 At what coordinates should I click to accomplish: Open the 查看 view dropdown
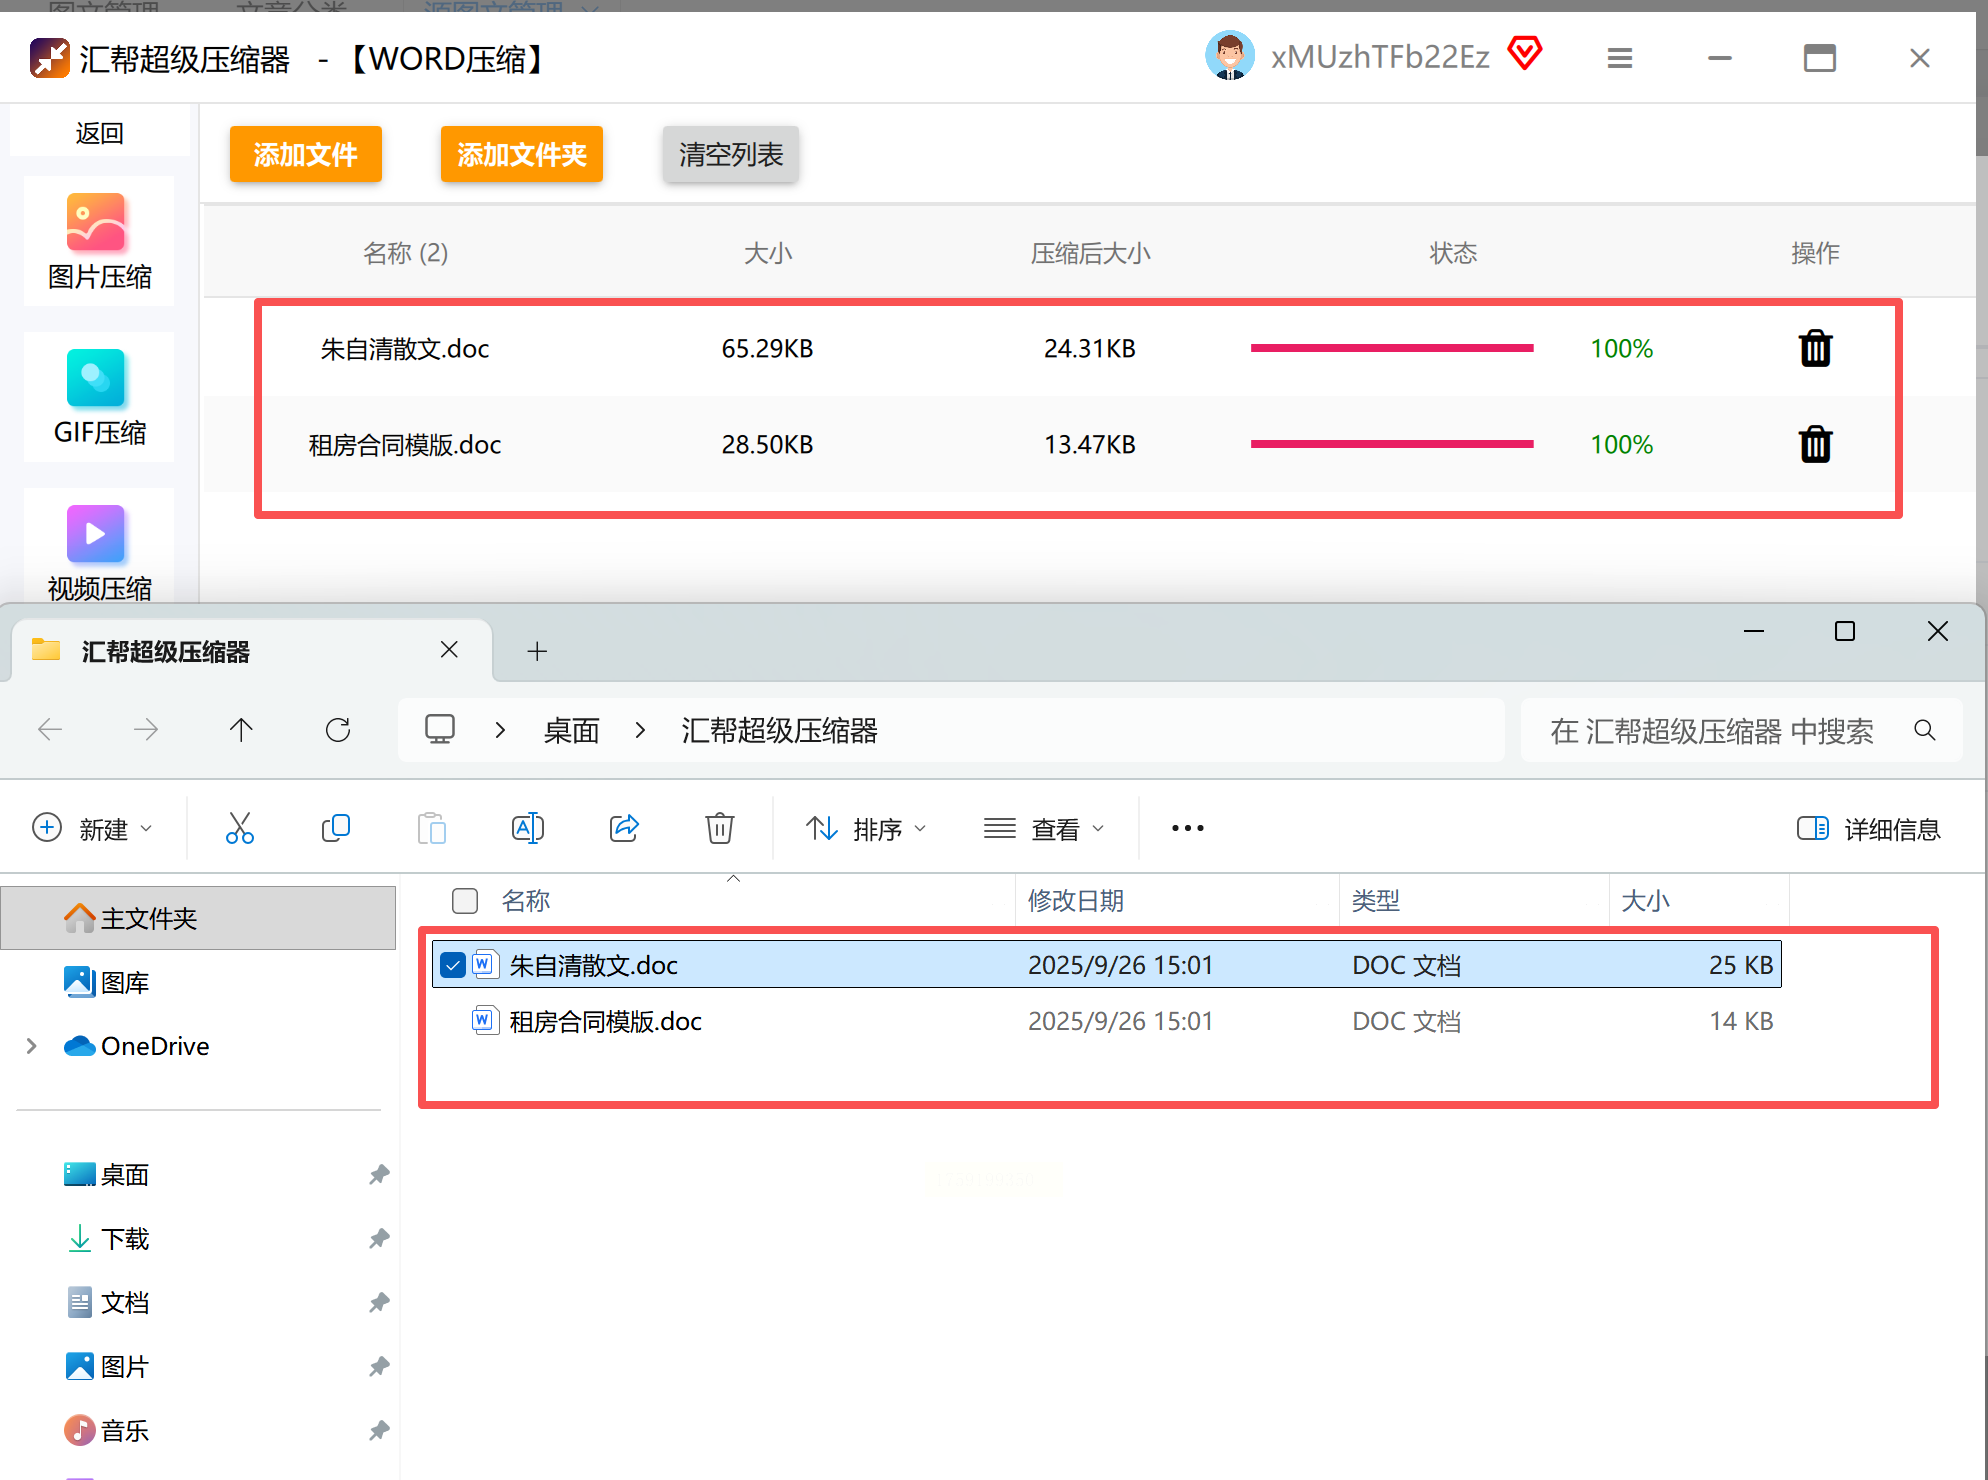(x=1044, y=828)
